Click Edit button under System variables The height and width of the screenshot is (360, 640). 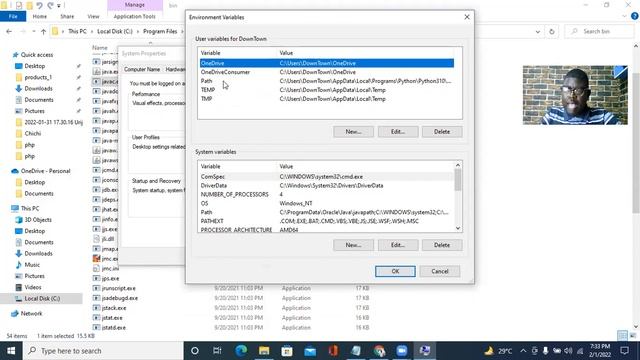398,245
